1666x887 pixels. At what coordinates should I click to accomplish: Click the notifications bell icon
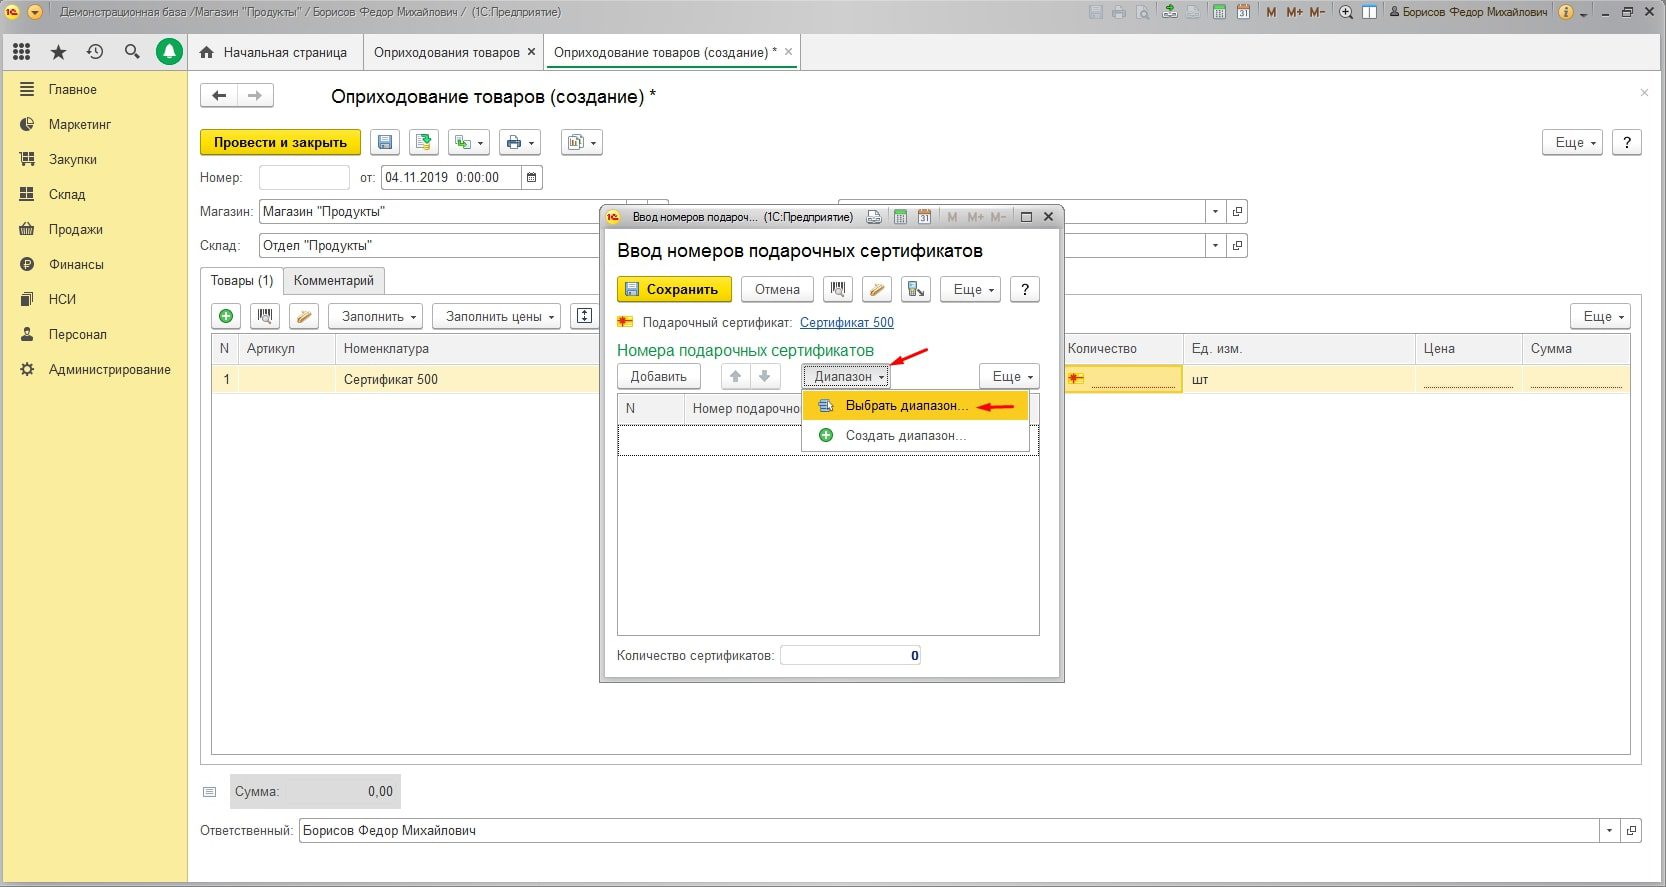pos(169,52)
